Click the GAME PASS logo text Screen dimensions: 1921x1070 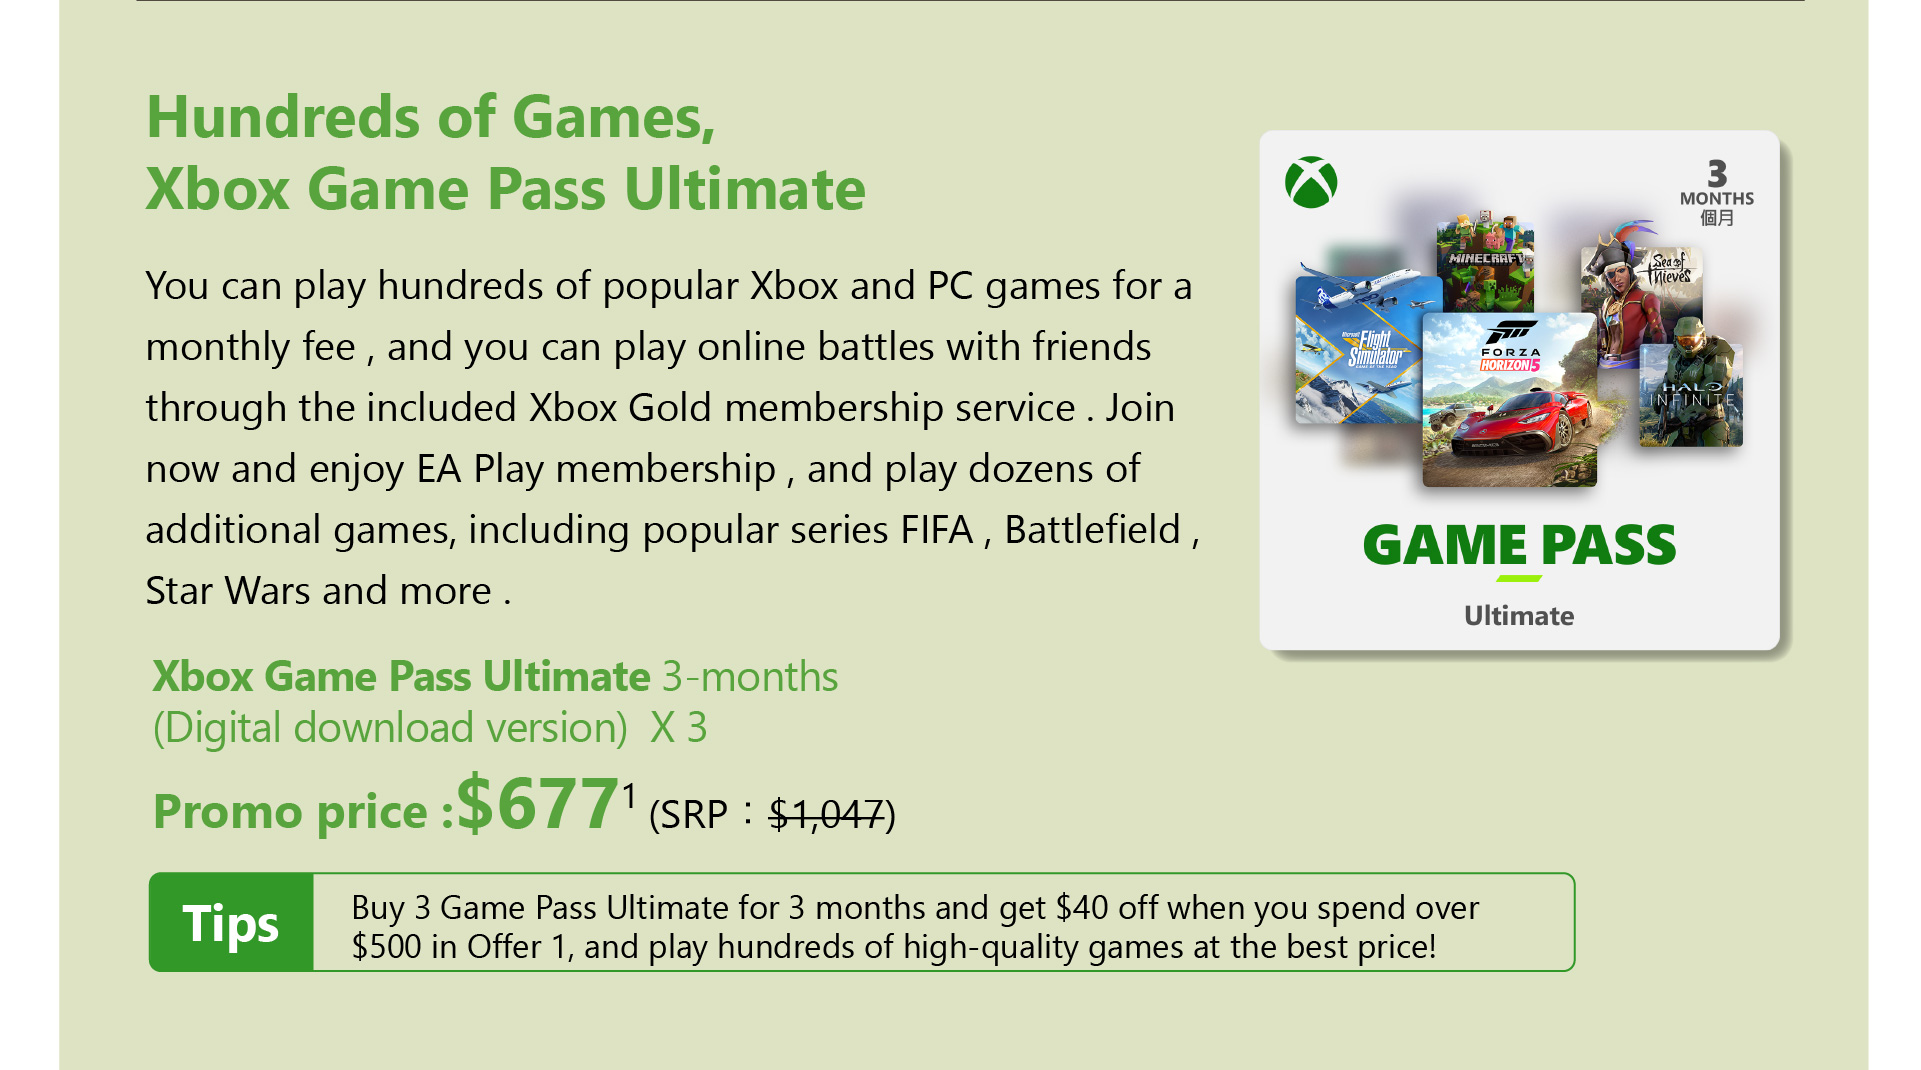click(x=1519, y=546)
